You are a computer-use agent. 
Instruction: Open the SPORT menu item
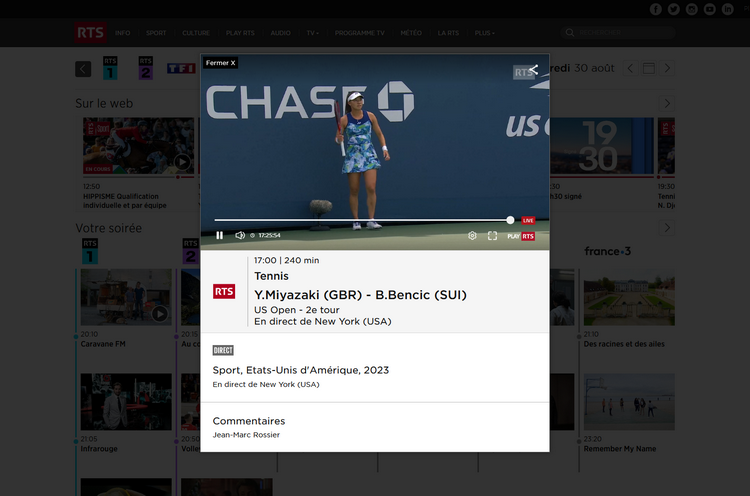coord(156,33)
